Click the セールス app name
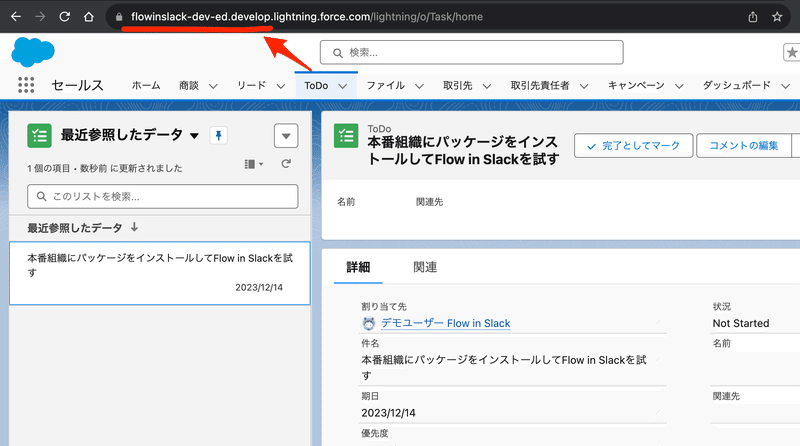This screenshot has height=446, width=800. coord(78,85)
